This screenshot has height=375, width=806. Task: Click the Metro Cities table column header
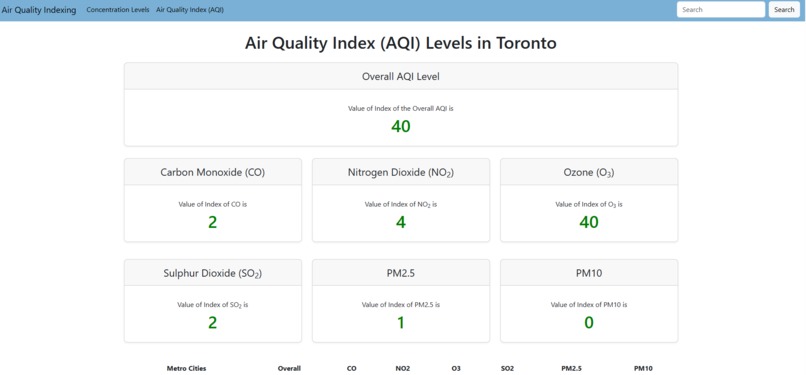click(187, 368)
